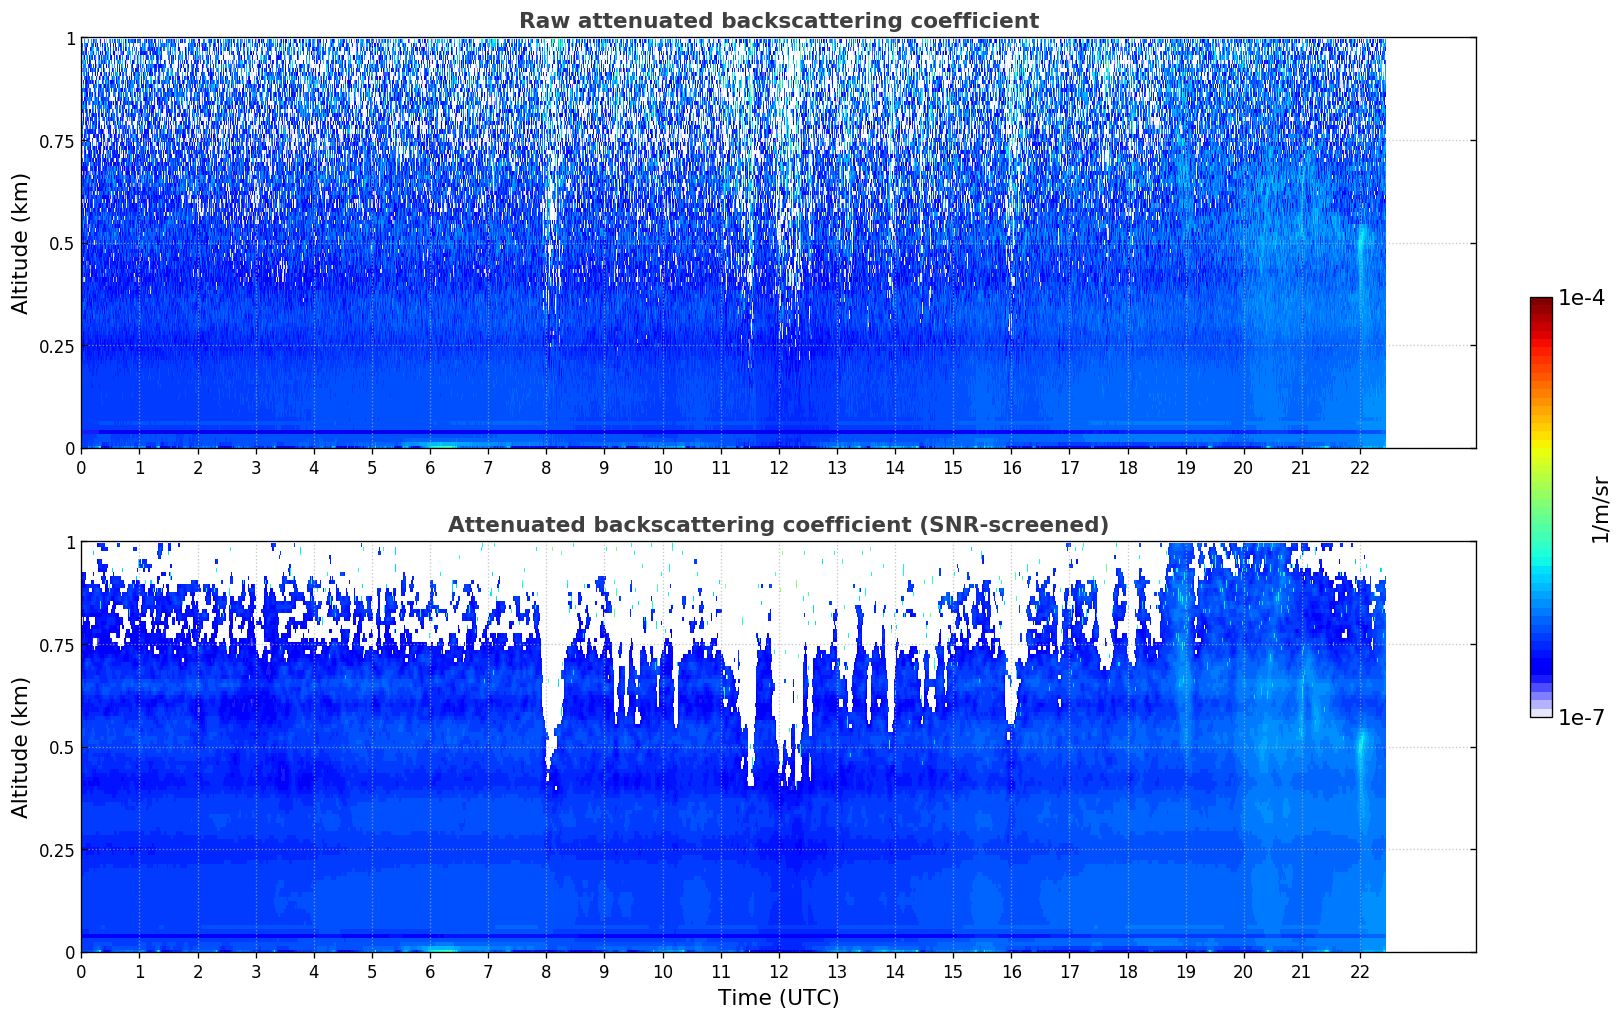1621x1020 pixels.
Task: Click hour tick 16 under the raw plot
Action: 1011,467
